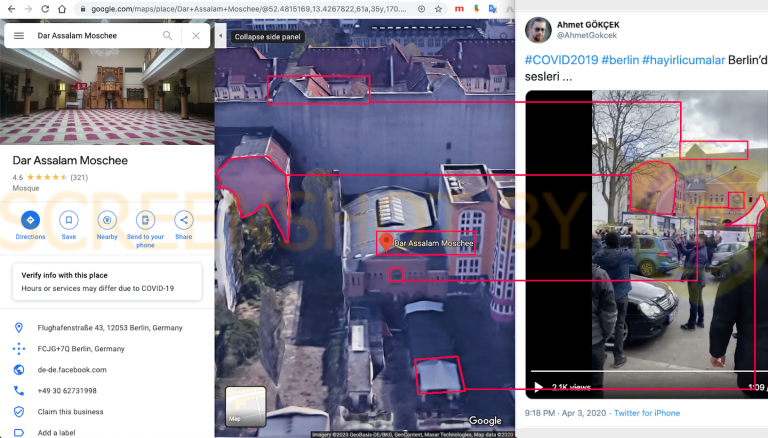The image size is (768, 438).
Task: Clear the Maps search with the X
Action: [x=196, y=36]
